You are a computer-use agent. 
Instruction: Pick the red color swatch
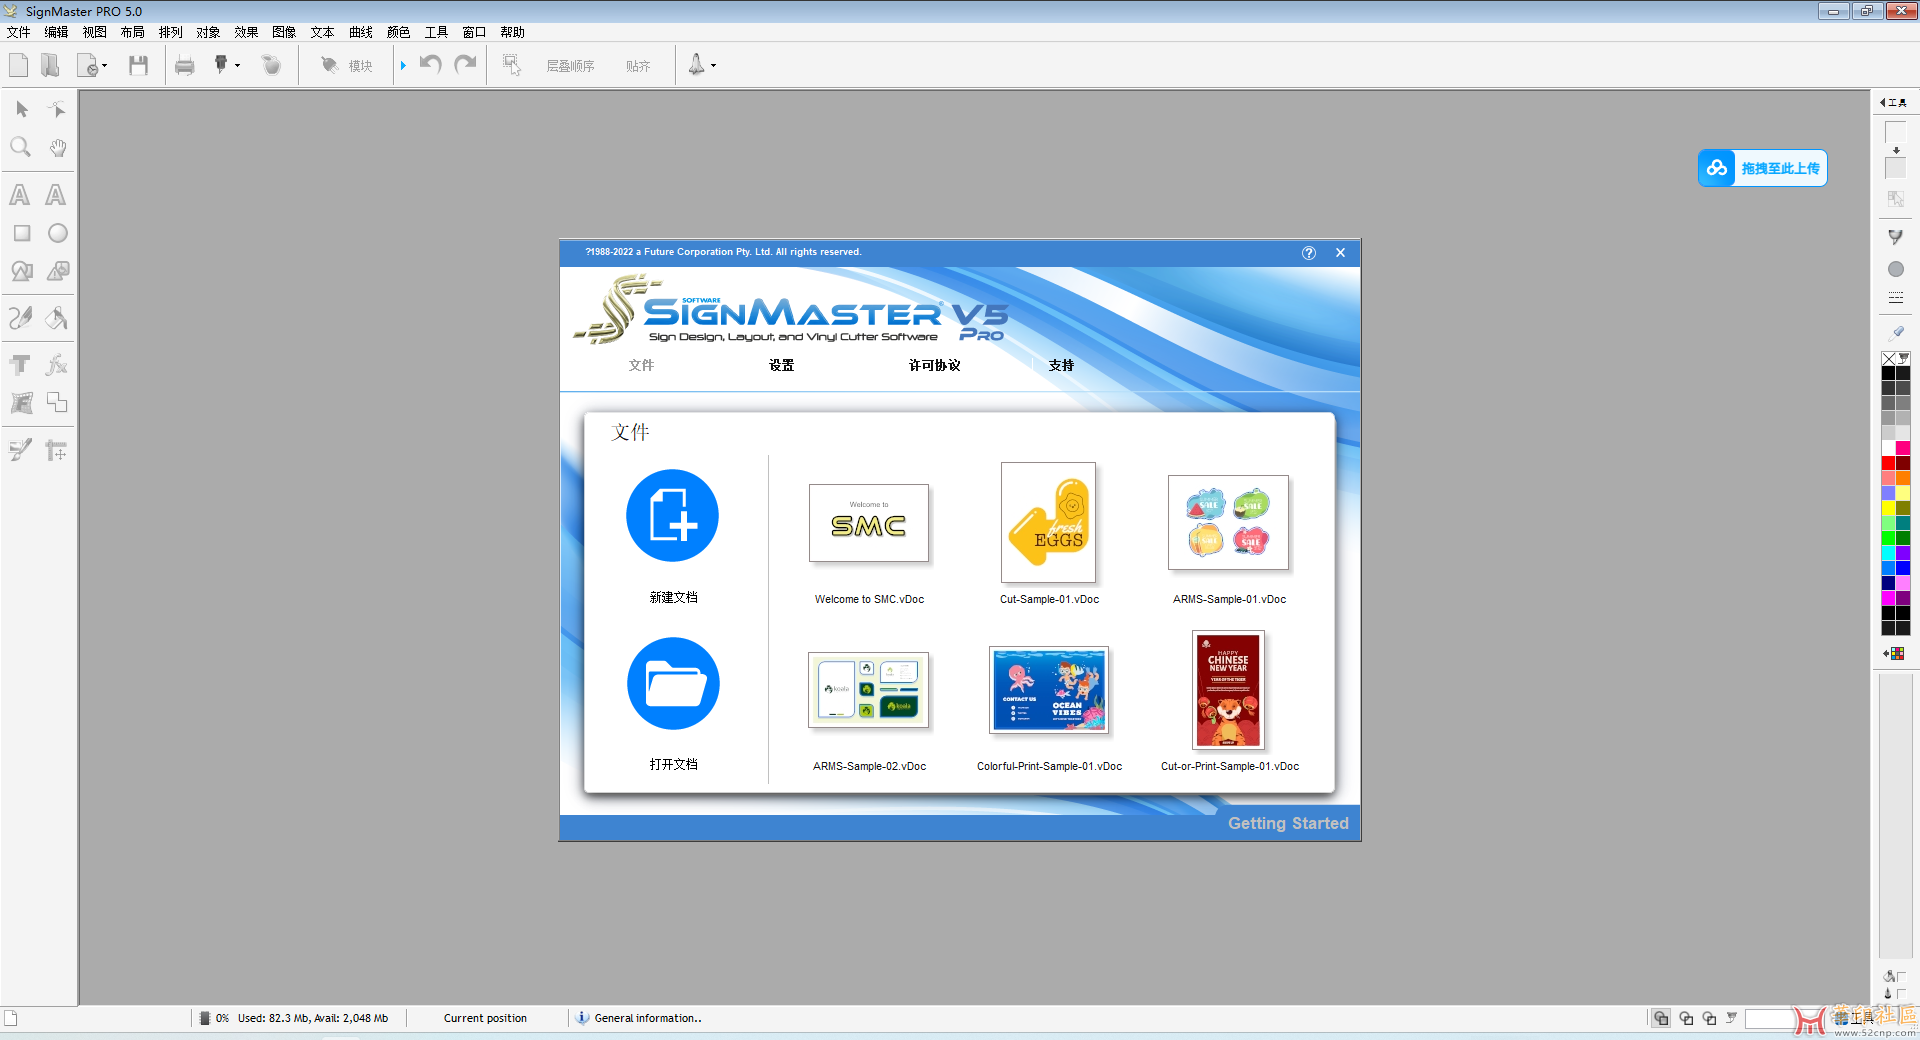1888,464
